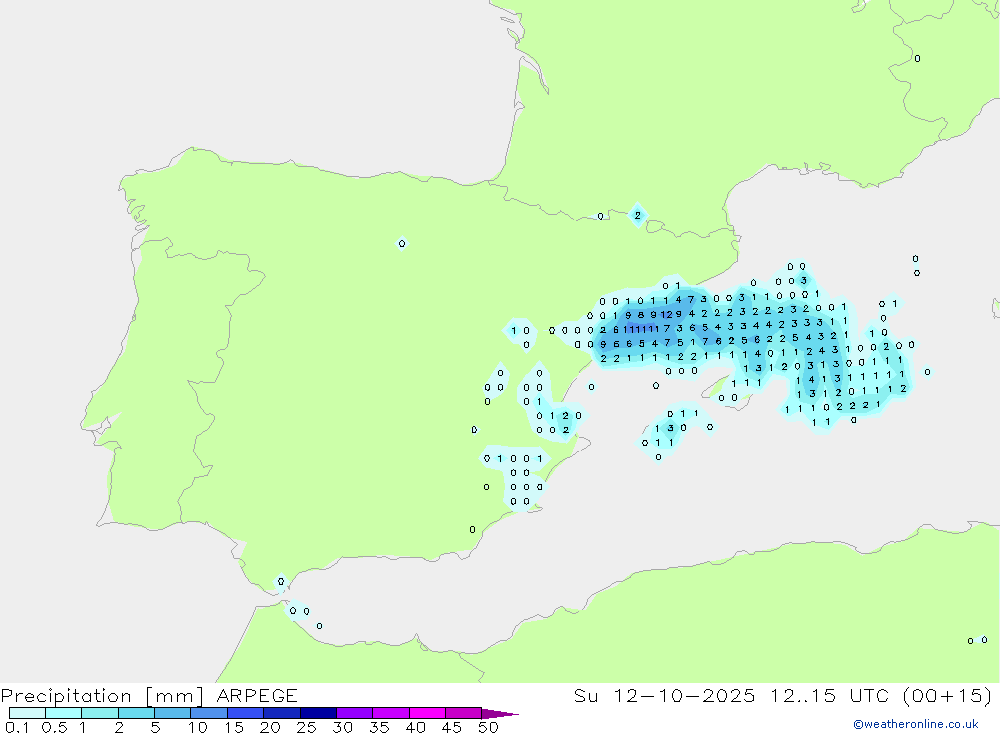
Task: Click the "25" legend label
Action: tap(306, 727)
